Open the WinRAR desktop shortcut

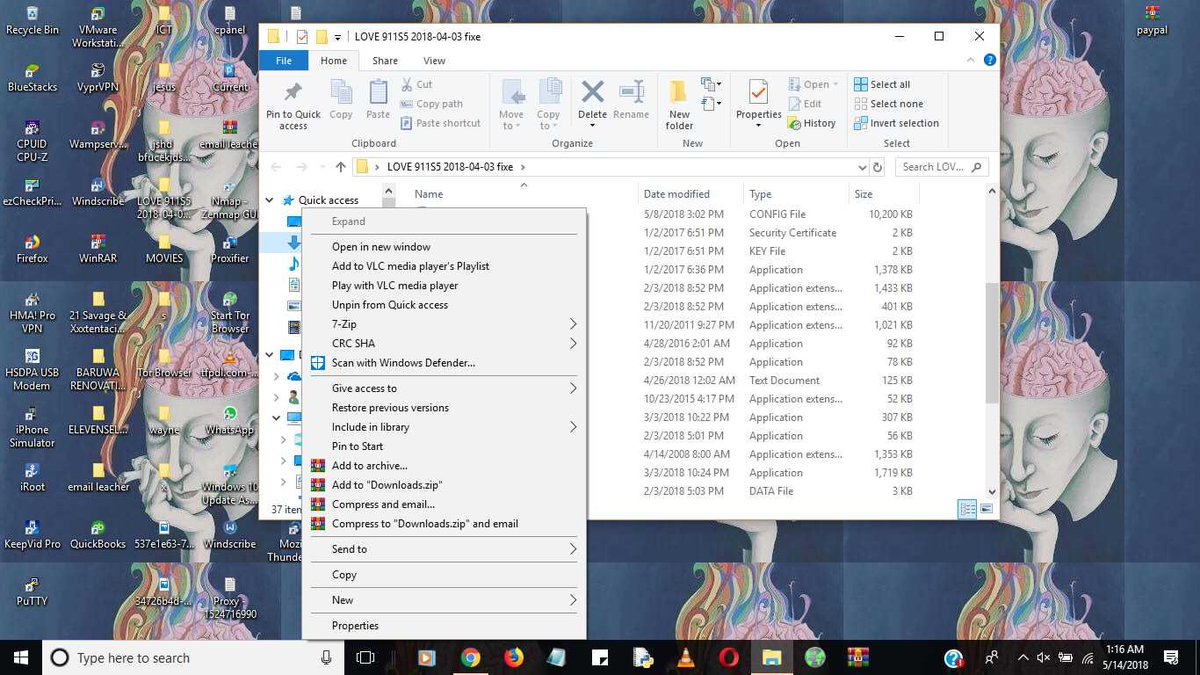(x=98, y=248)
